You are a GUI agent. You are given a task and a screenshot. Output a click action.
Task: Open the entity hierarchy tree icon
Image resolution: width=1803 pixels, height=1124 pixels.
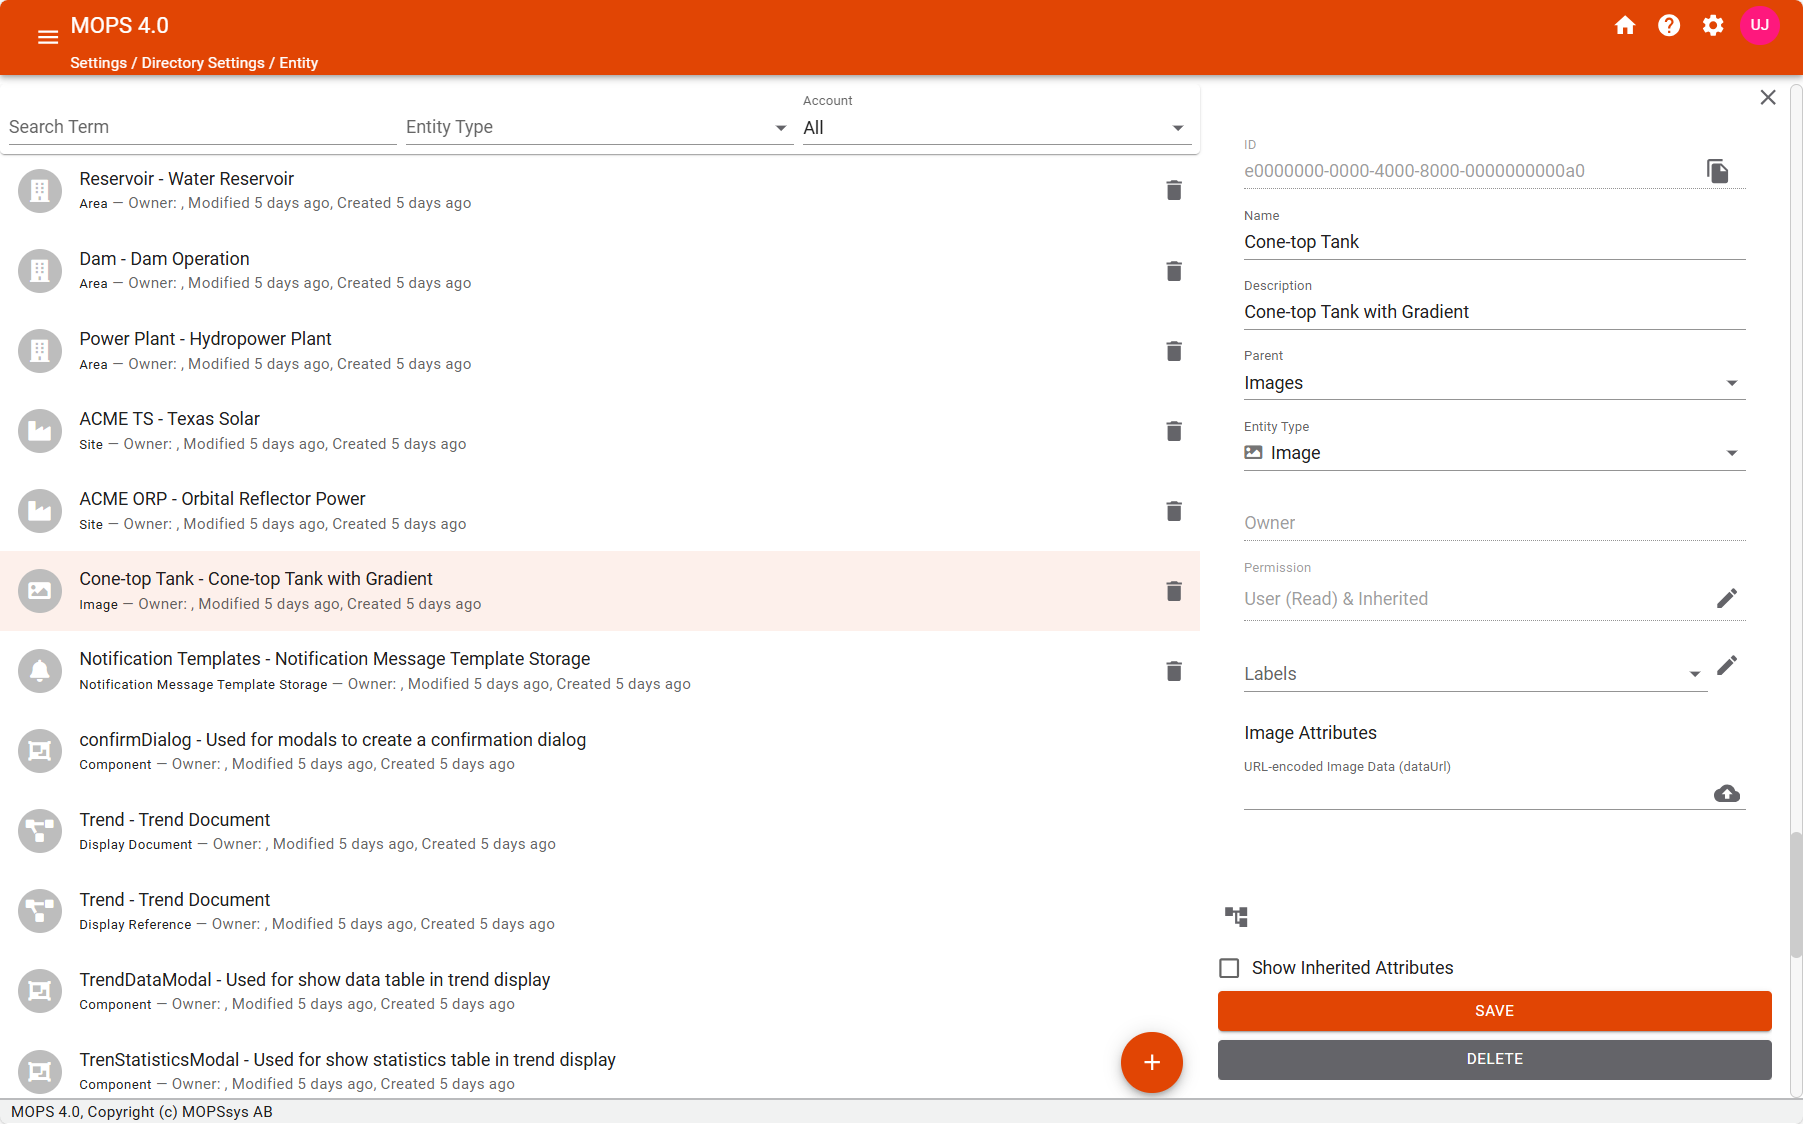tap(1236, 916)
